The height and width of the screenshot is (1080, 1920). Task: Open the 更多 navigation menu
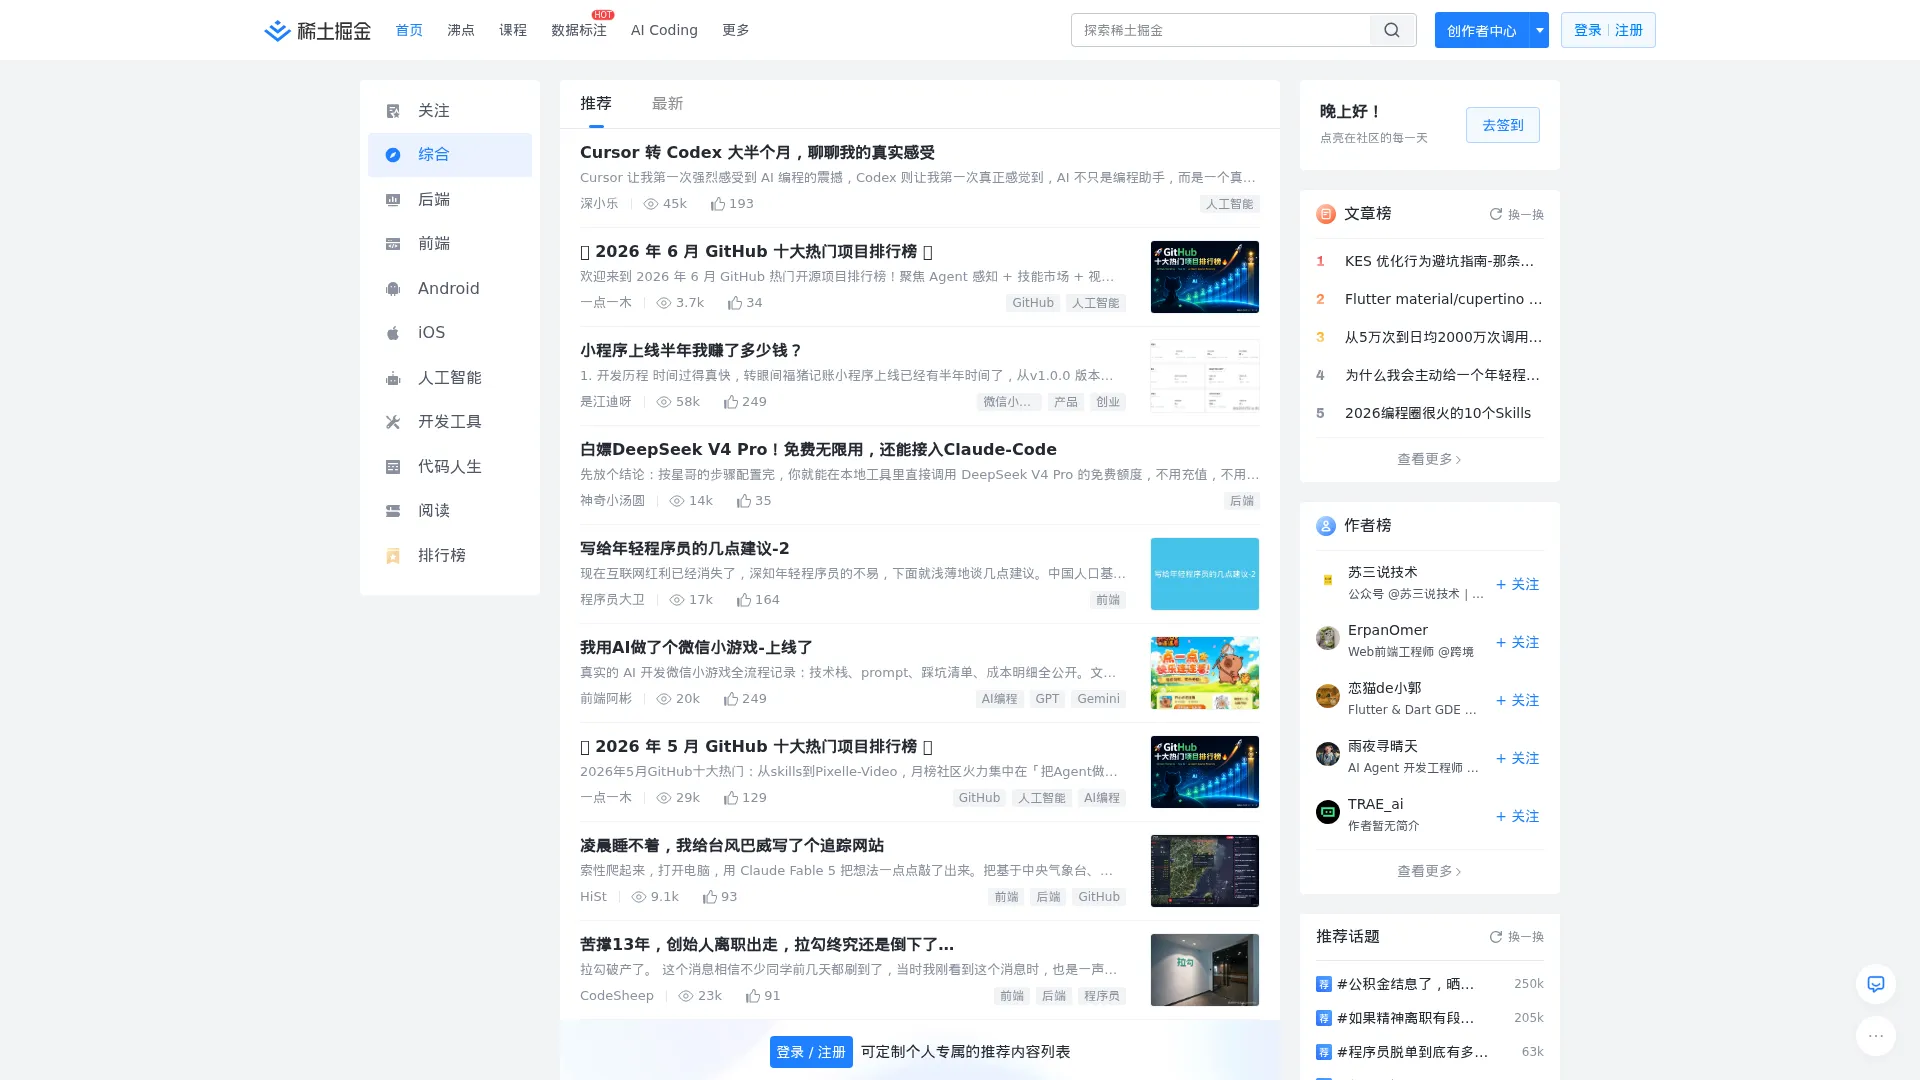coord(736,30)
